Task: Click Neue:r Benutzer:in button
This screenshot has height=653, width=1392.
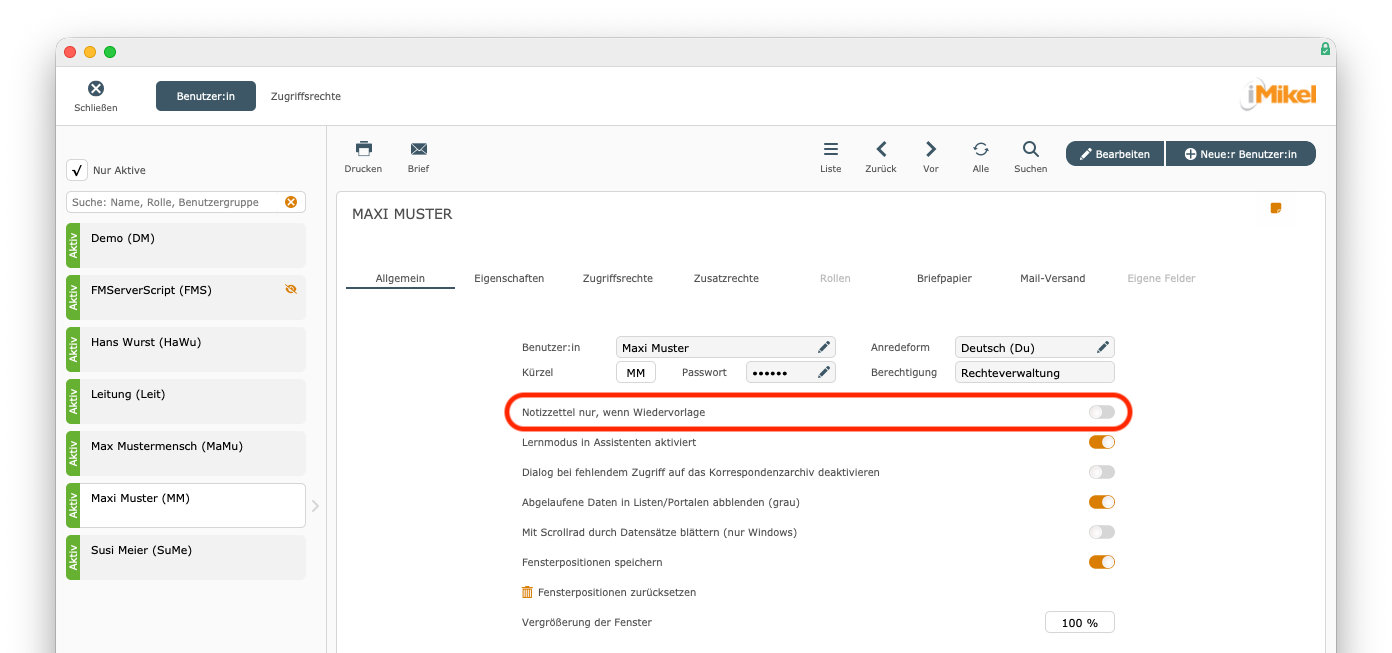Action: (1241, 154)
